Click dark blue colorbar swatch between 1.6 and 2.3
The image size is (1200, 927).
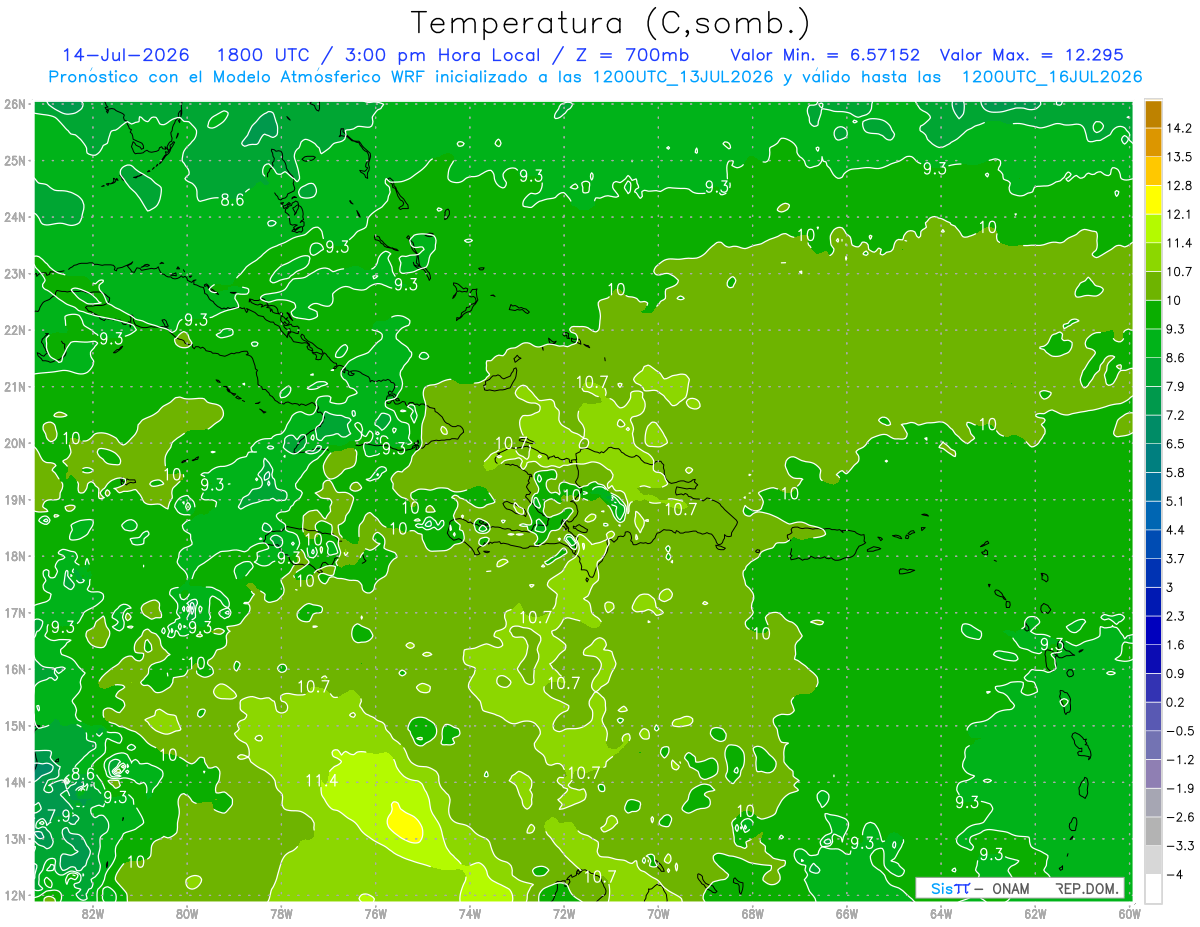coord(1153,630)
